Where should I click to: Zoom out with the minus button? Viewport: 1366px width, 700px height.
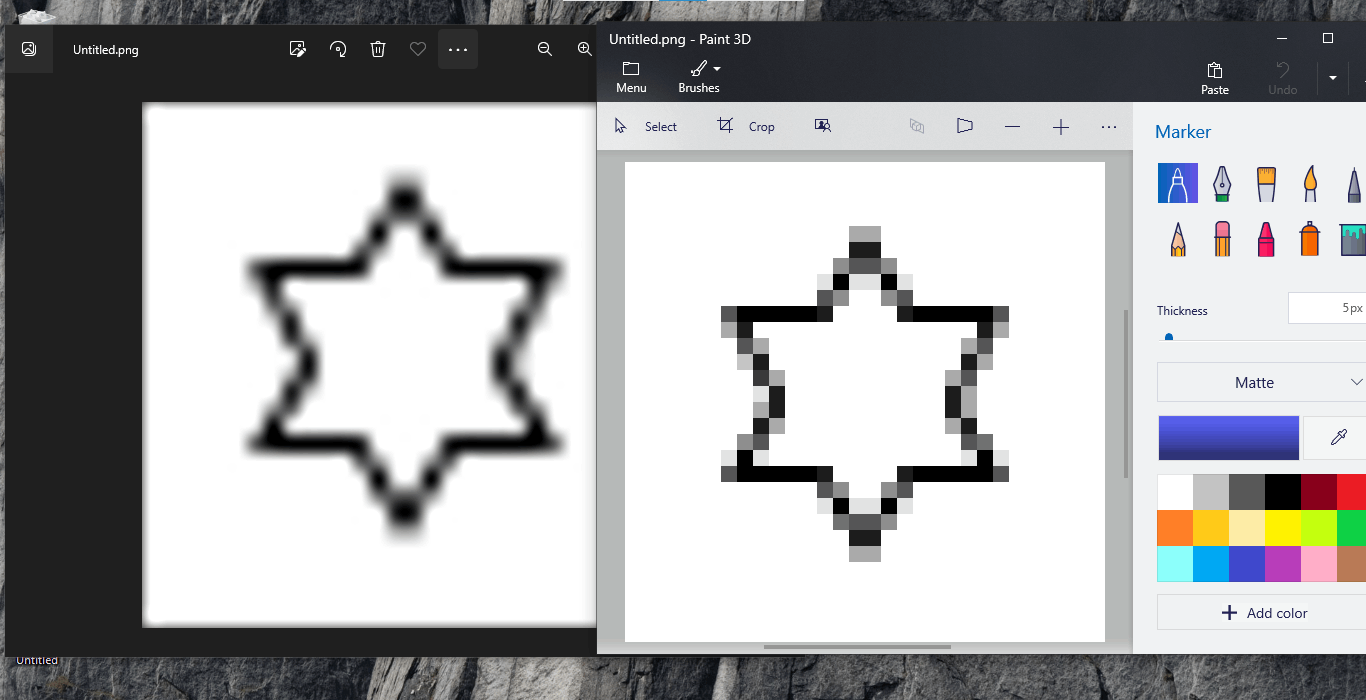point(1013,127)
